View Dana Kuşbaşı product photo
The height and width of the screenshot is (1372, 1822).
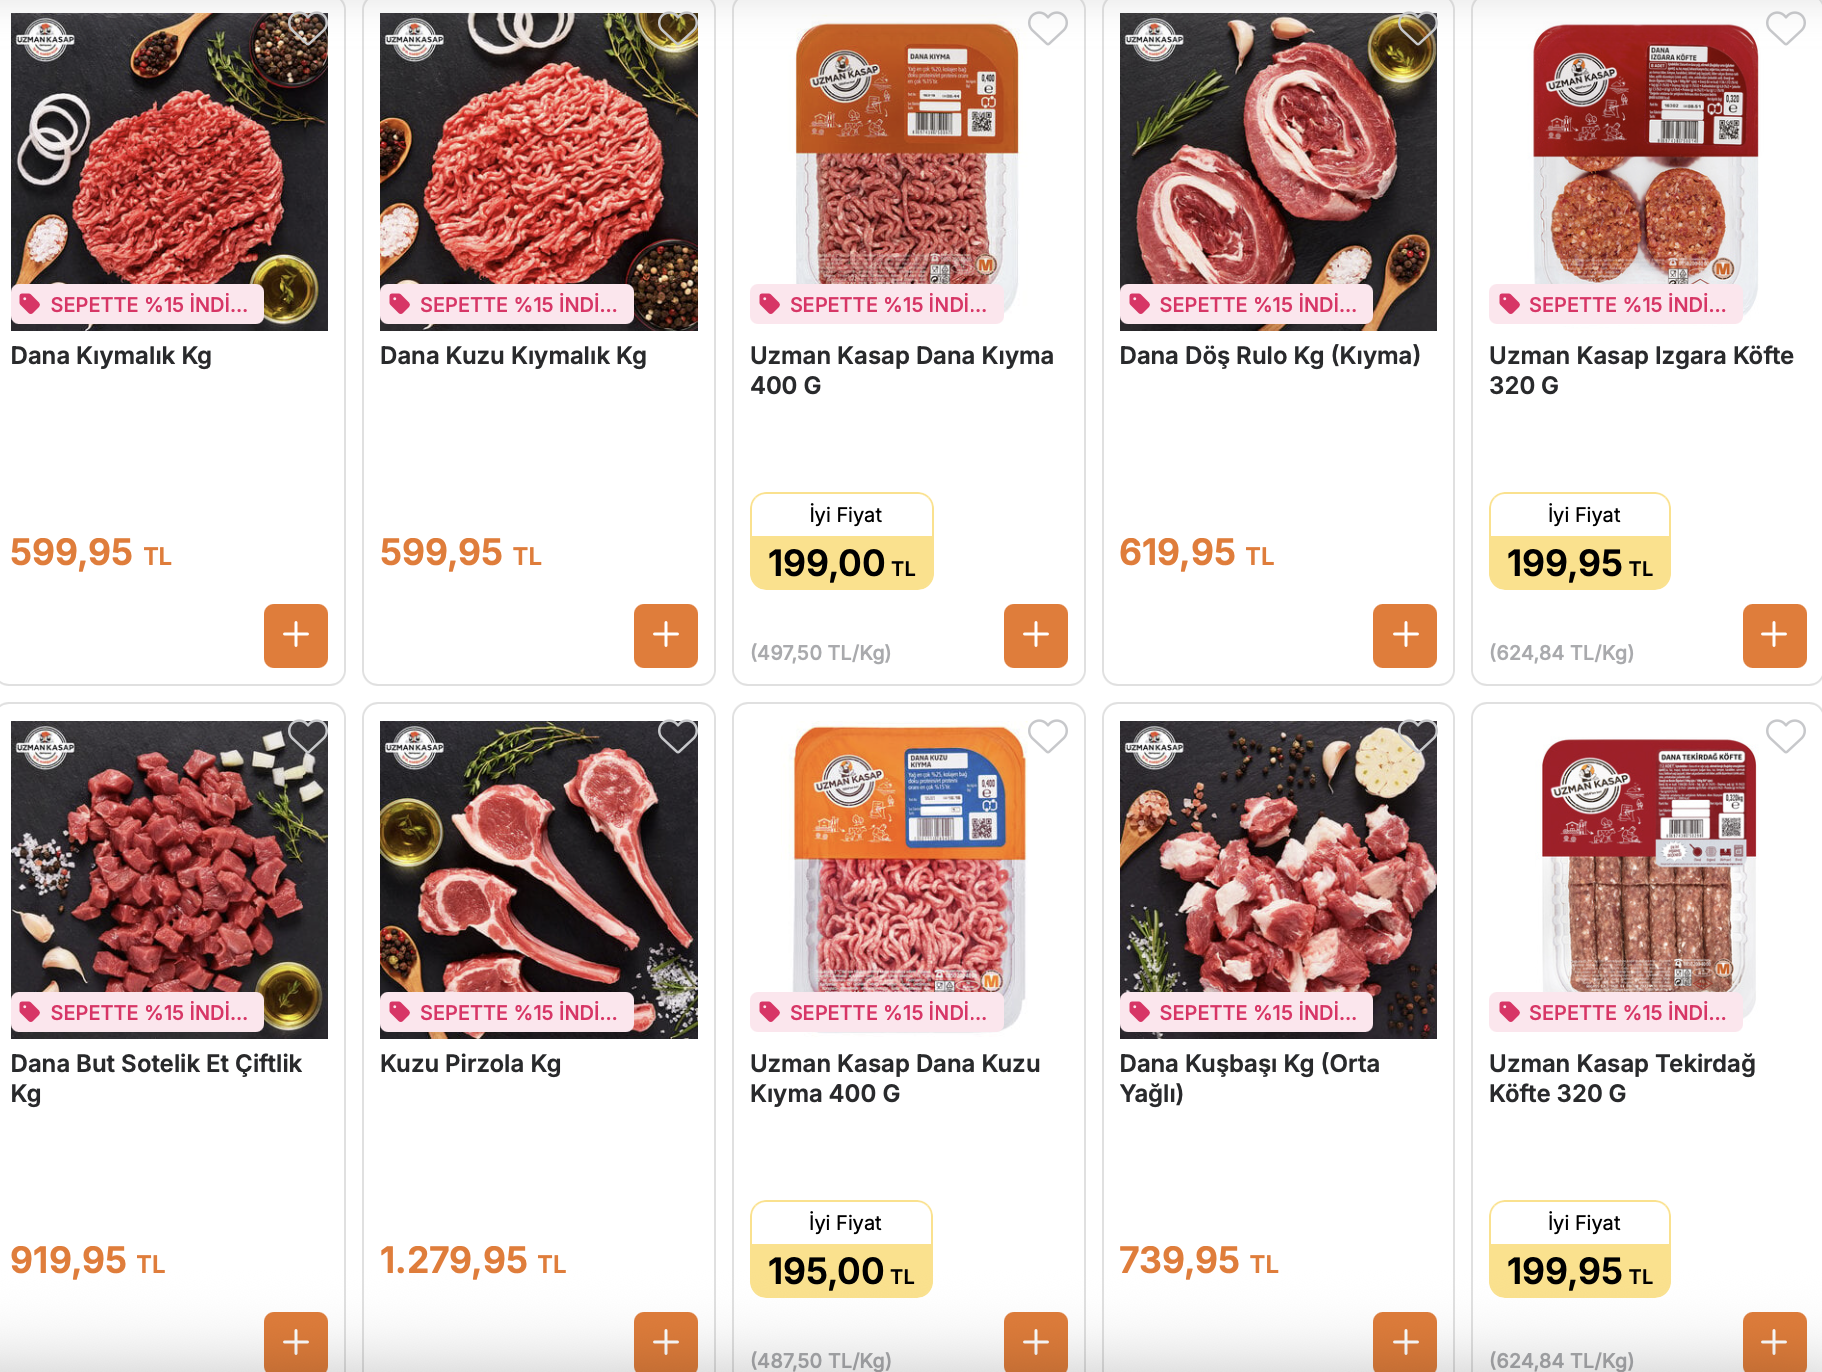point(1278,879)
